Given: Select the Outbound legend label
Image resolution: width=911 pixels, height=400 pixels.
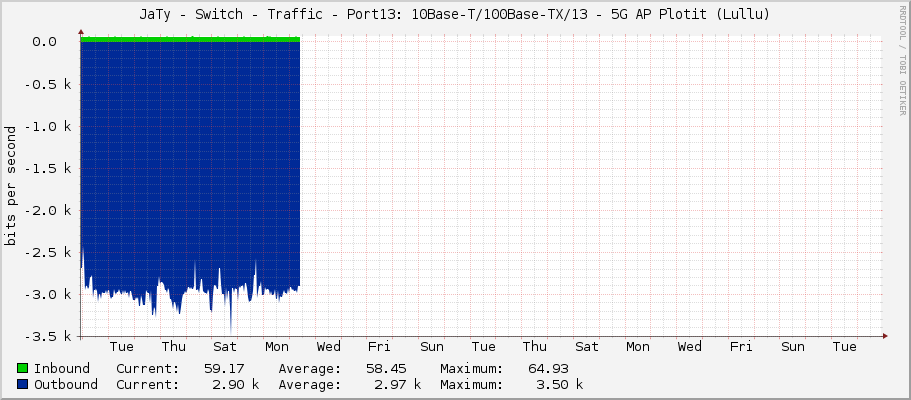Looking at the screenshot, I should (x=66, y=384).
